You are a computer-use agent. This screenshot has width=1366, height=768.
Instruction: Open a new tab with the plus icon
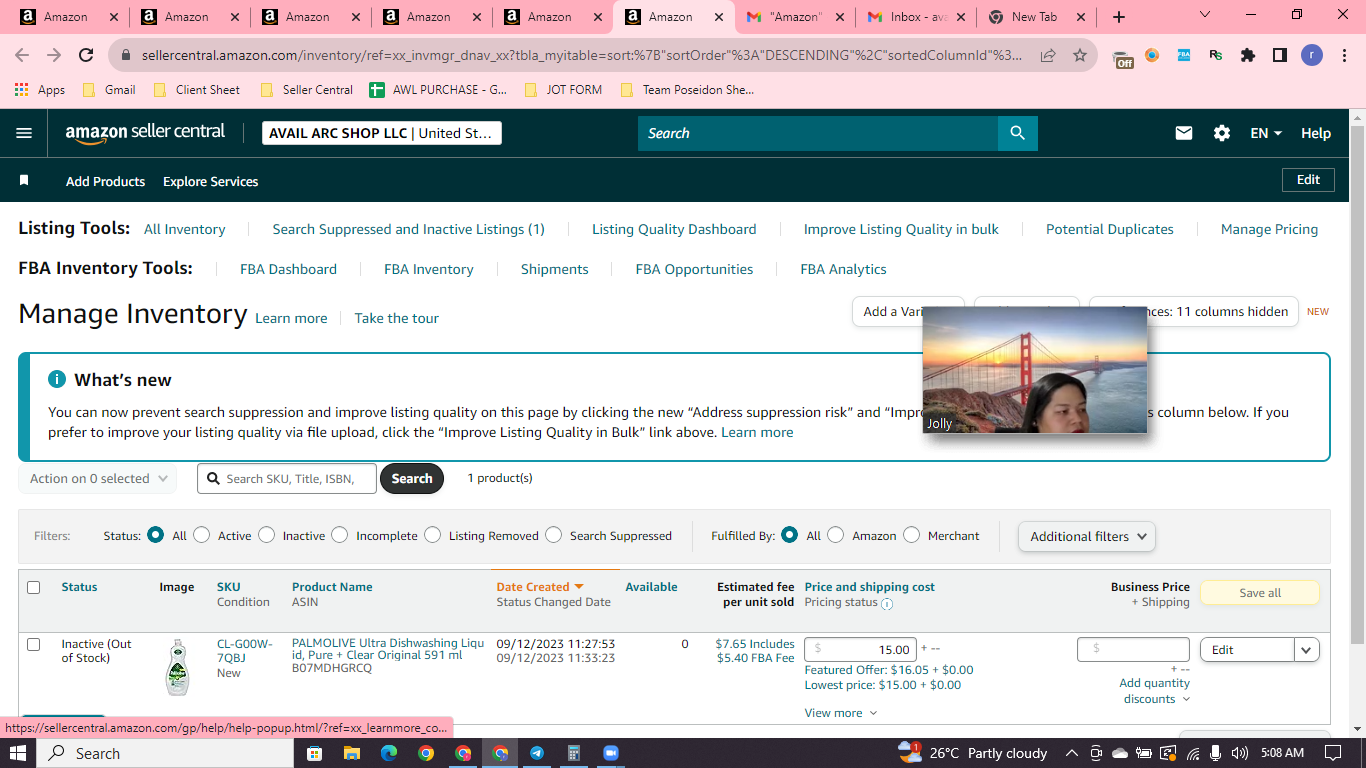click(x=1119, y=17)
